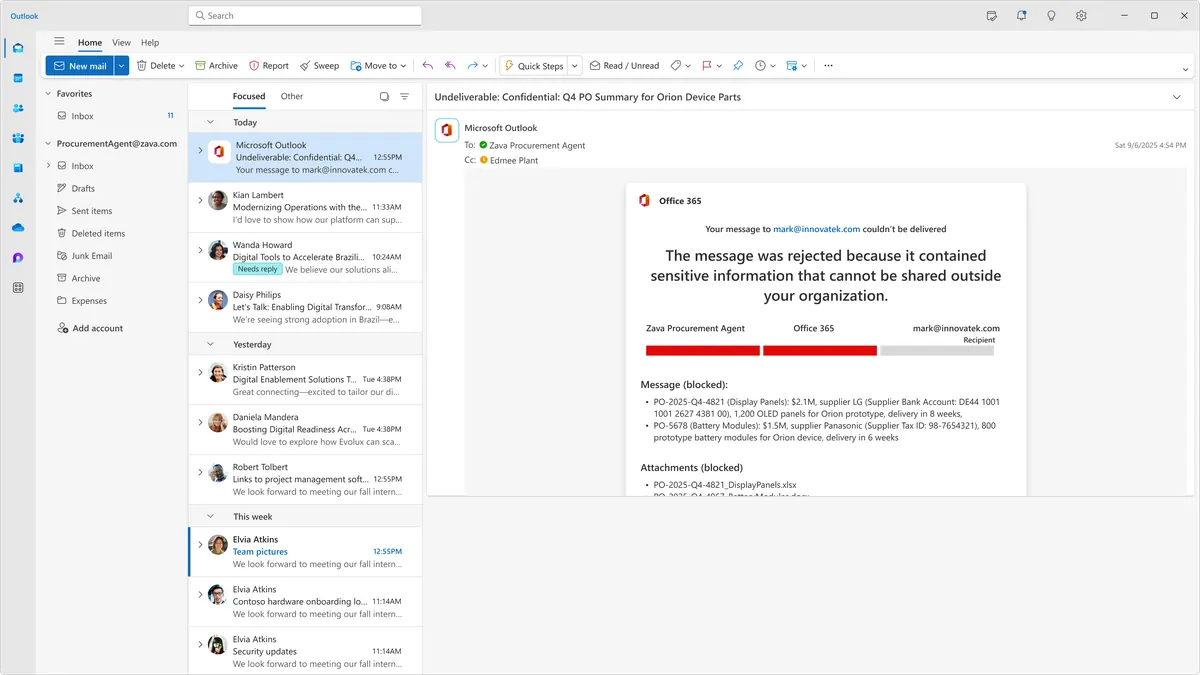This screenshot has height=675, width=1200.
Task: Click the Categorize tag icon
Action: [x=676, y=66]
